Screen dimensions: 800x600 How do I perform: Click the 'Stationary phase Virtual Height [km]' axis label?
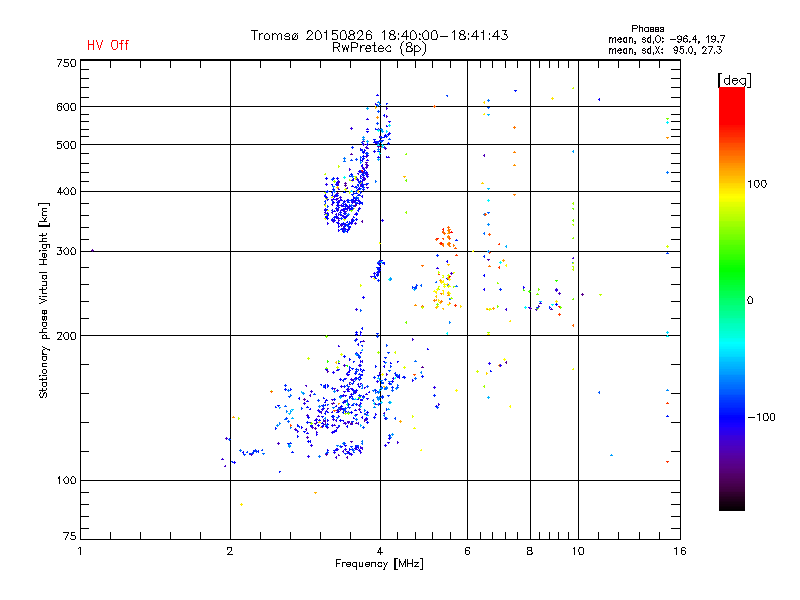point(44,300)
